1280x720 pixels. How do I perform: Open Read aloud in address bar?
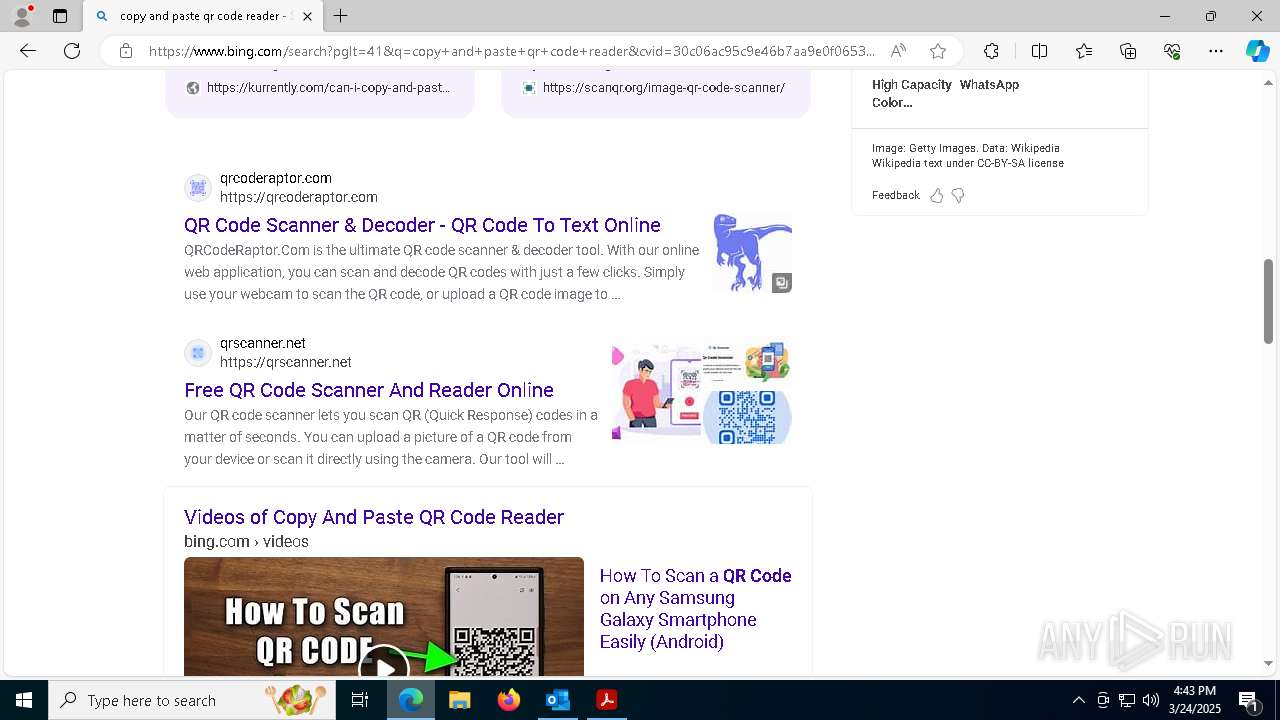coord(898,51)
